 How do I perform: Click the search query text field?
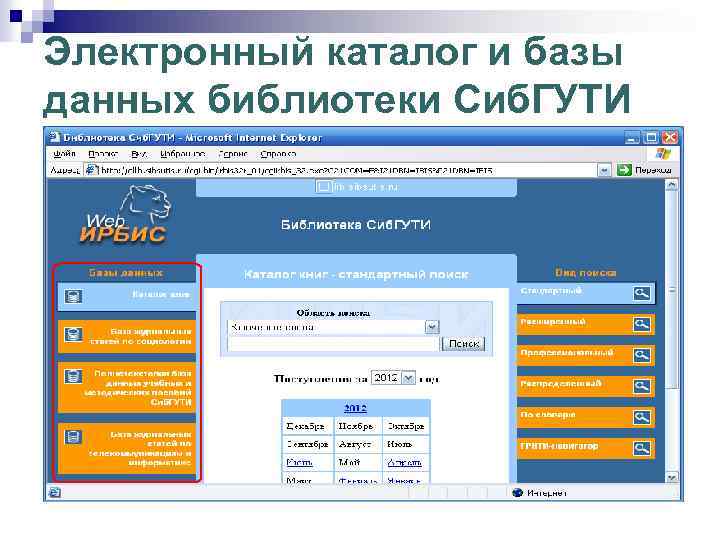click(x=333, y=344)
